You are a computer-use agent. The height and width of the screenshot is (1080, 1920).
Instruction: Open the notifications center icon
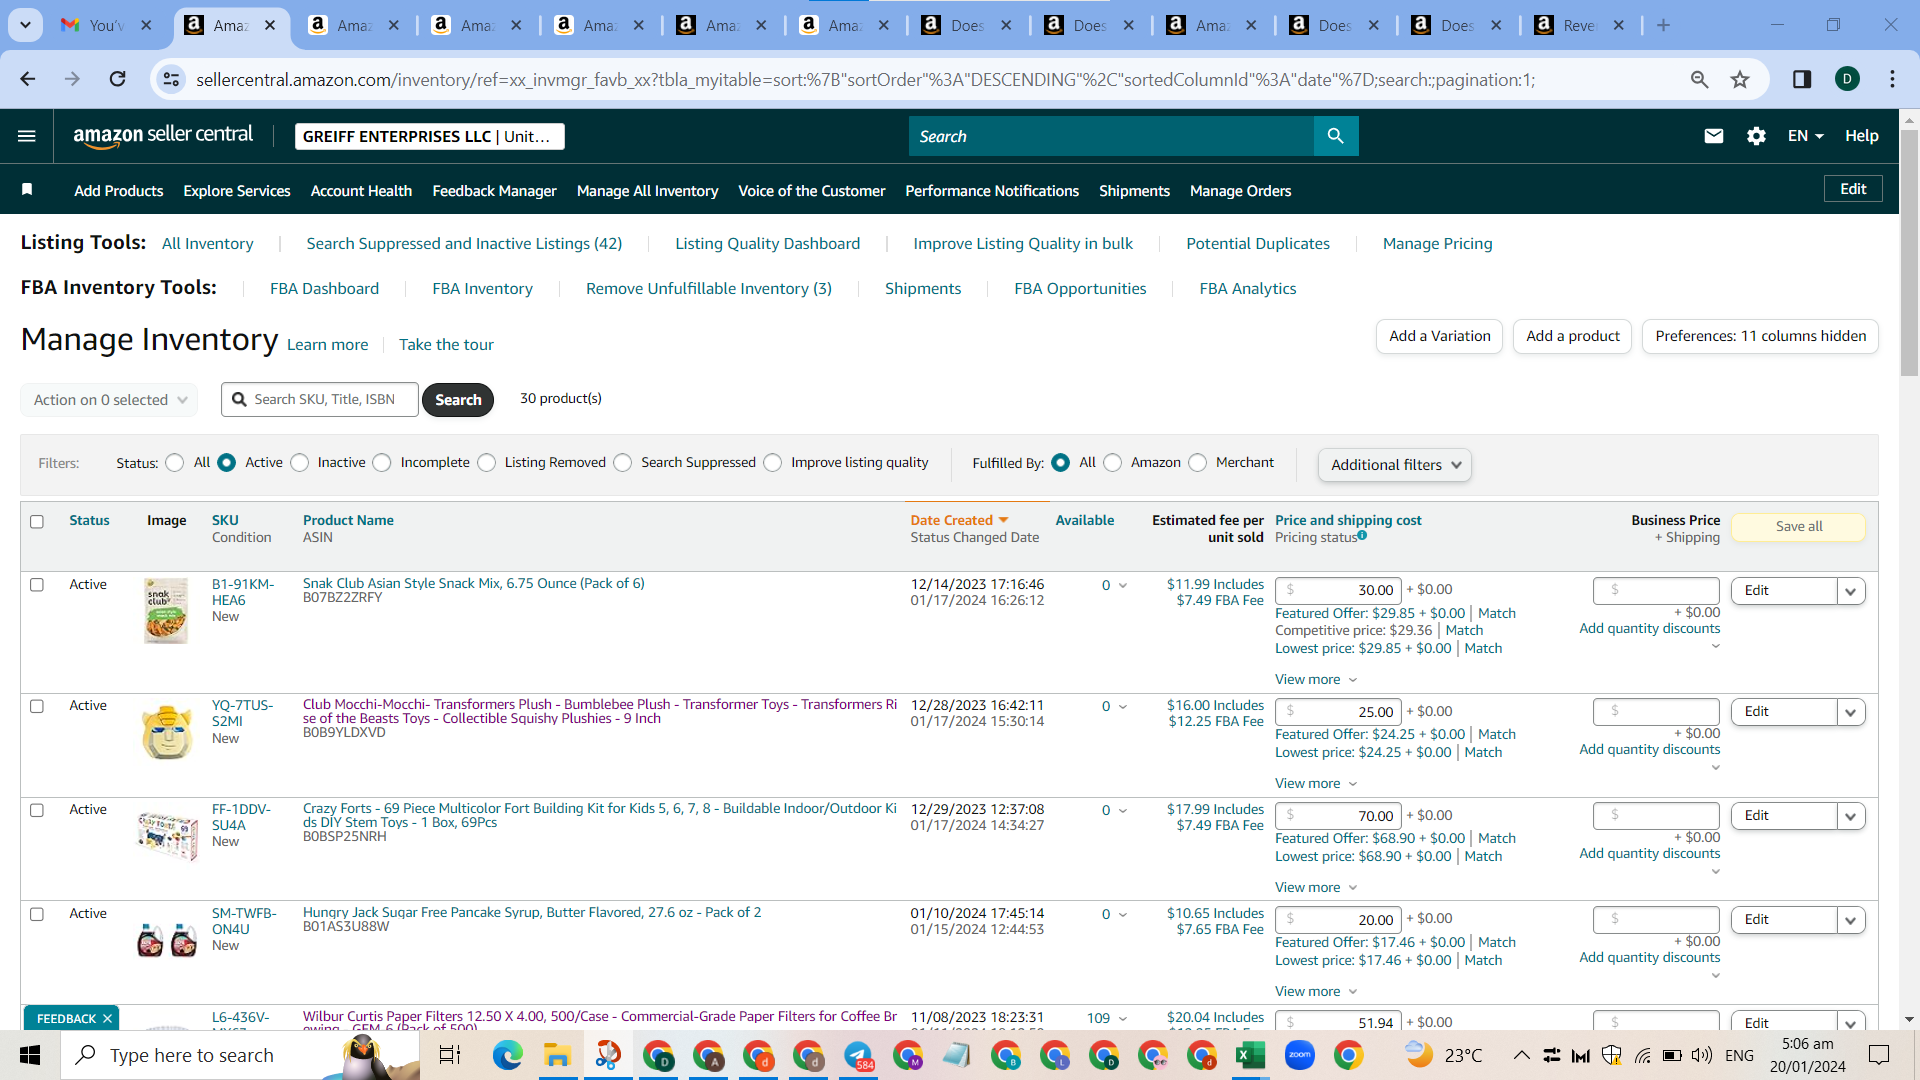tap(1879, 1055)
